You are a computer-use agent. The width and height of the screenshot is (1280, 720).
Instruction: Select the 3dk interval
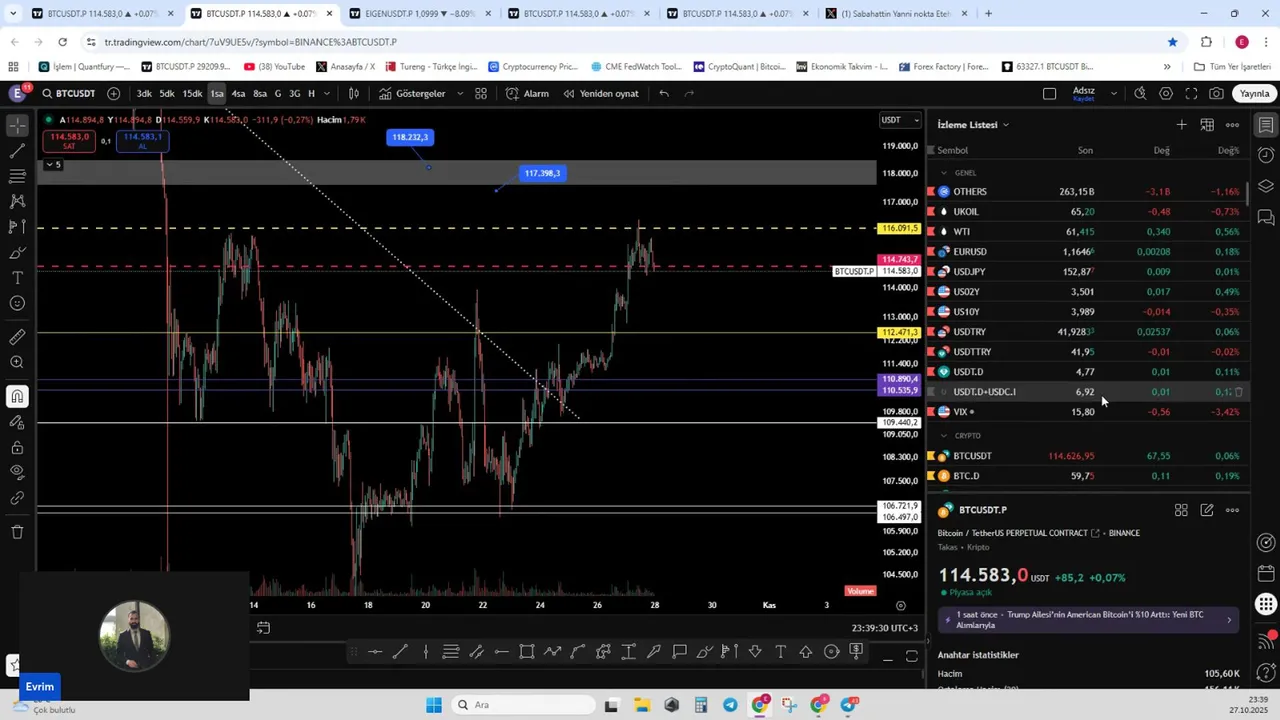[x=144, y=93]
